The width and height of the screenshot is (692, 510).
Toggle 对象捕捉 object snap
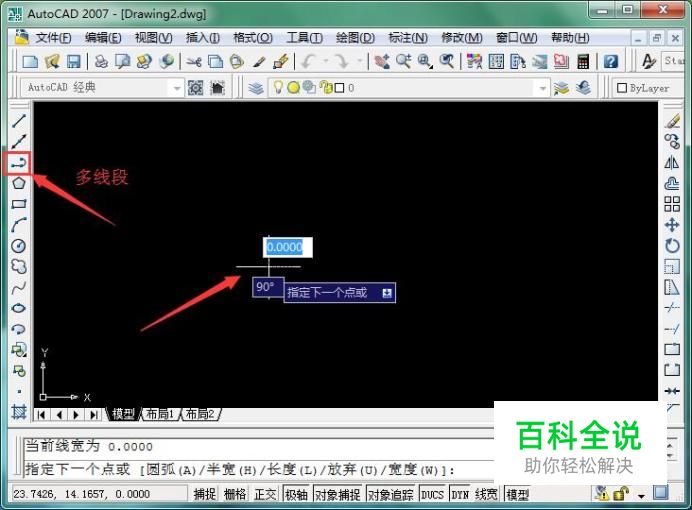pyautogui.click(x=338, y=494)
